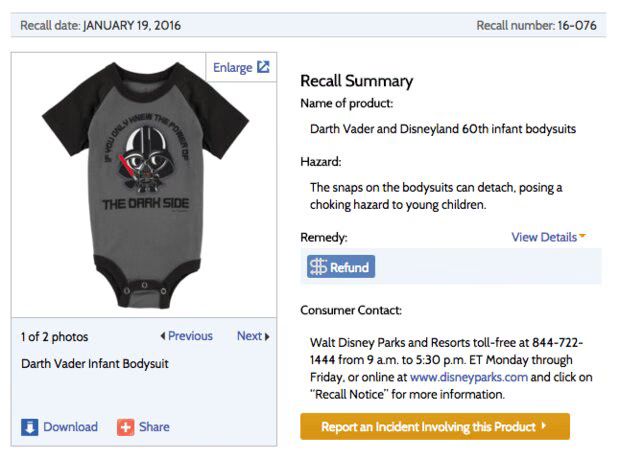Screen dimensions: 620x459
Task: Click Report an Incident Involving this Product
Action: click(x=435, y=427)
